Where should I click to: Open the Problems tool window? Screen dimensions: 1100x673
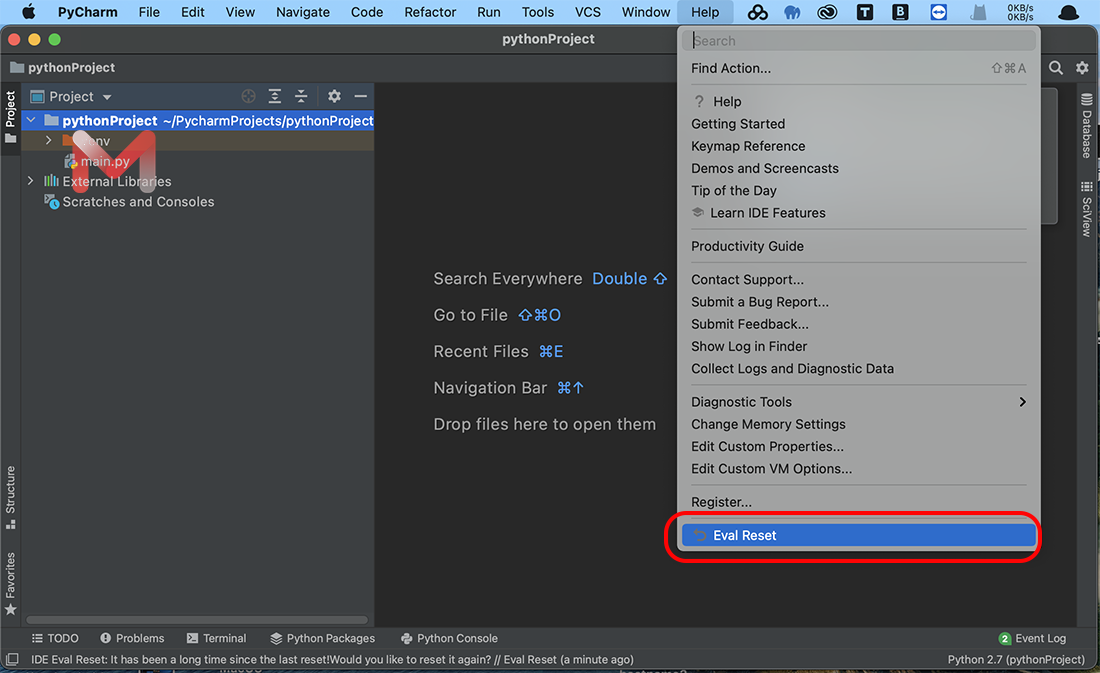click(132, 638)
